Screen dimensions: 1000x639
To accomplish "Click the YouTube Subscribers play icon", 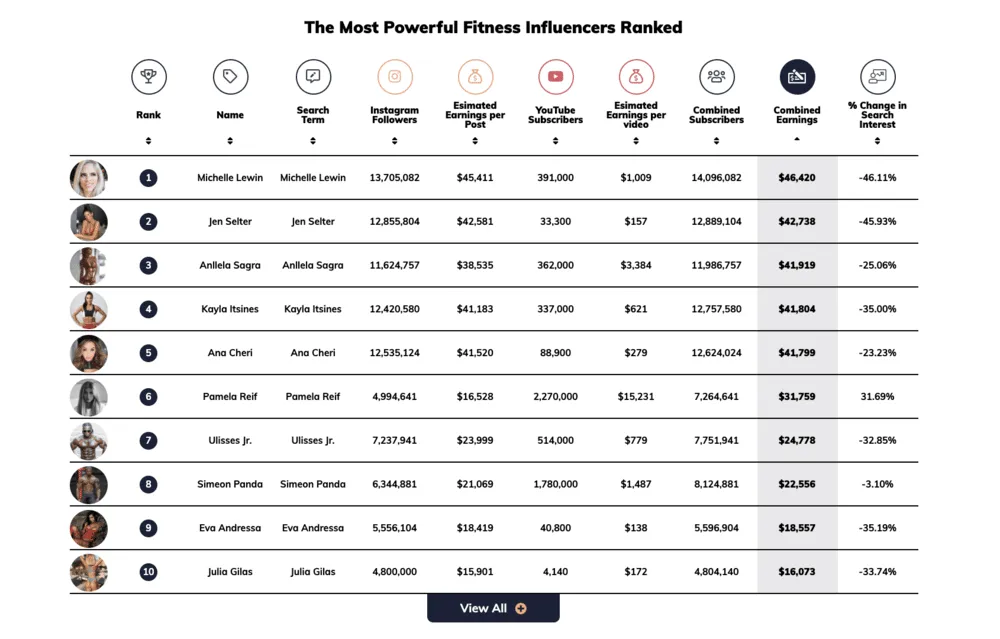I will pyautogui.click(x=555, y=76).
